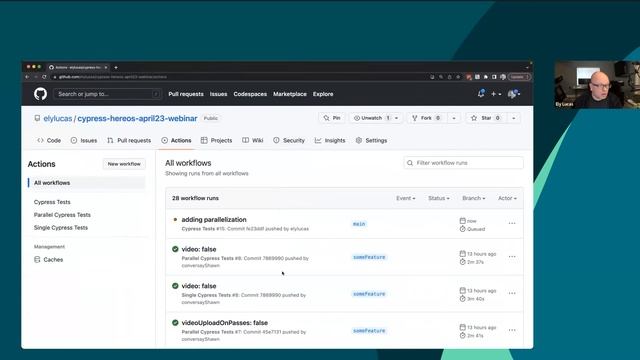Open Issues in top navigation
Screen dimensions: 640x360
point(218,94)
